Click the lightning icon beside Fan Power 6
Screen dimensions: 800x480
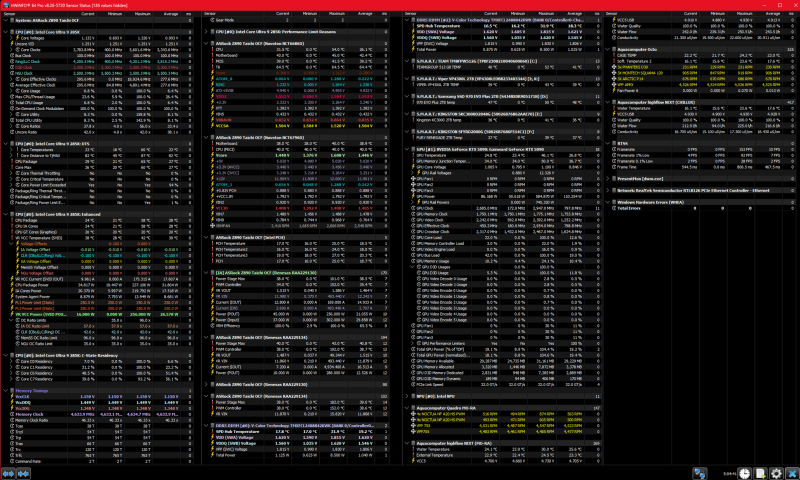pos(614,90)
